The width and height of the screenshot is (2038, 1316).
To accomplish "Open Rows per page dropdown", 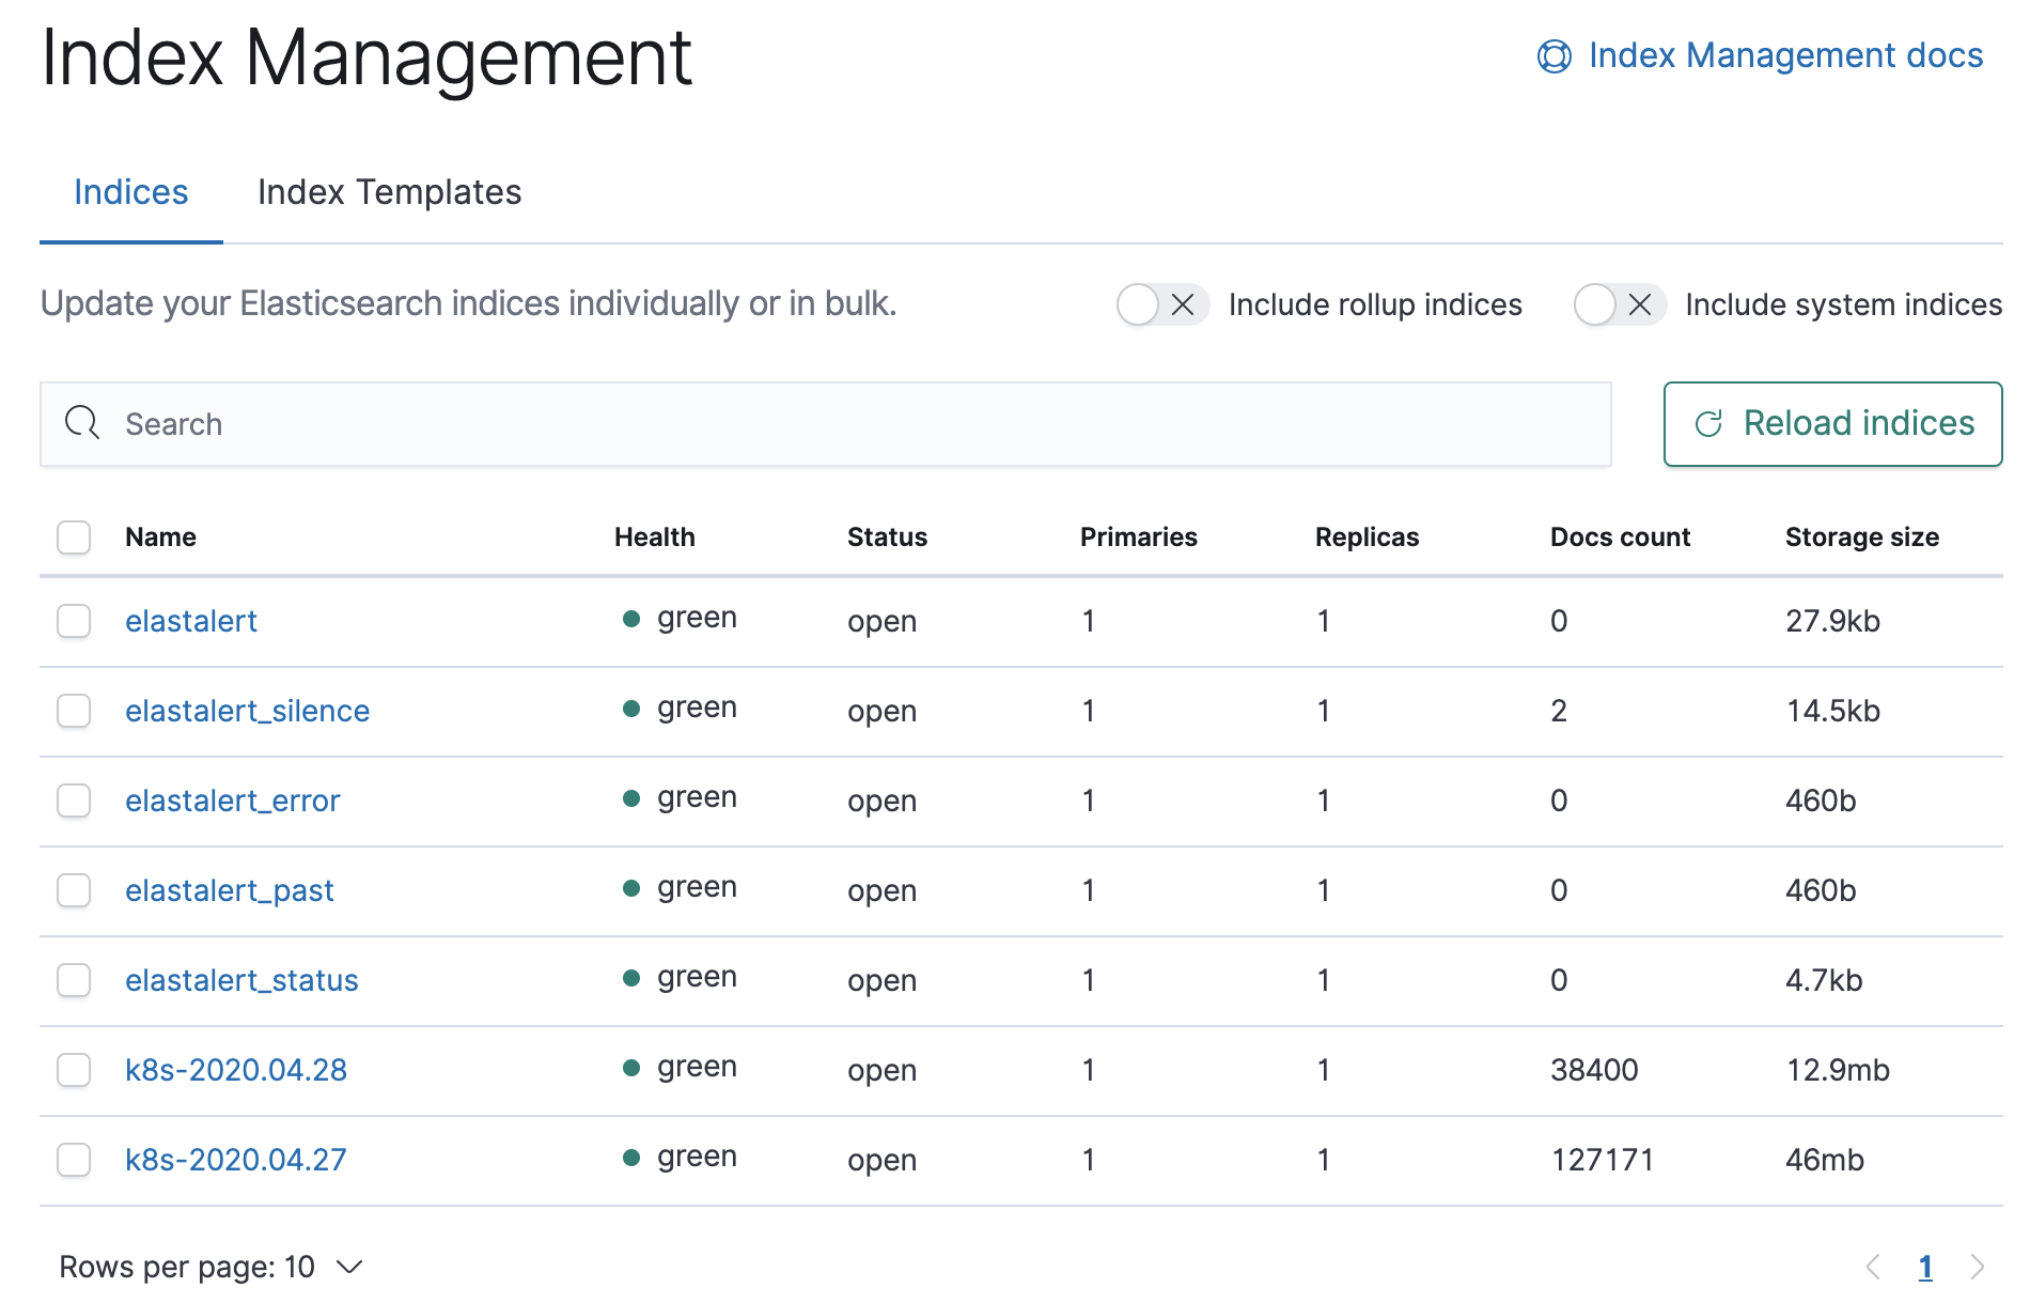I will coord(211,1266).
